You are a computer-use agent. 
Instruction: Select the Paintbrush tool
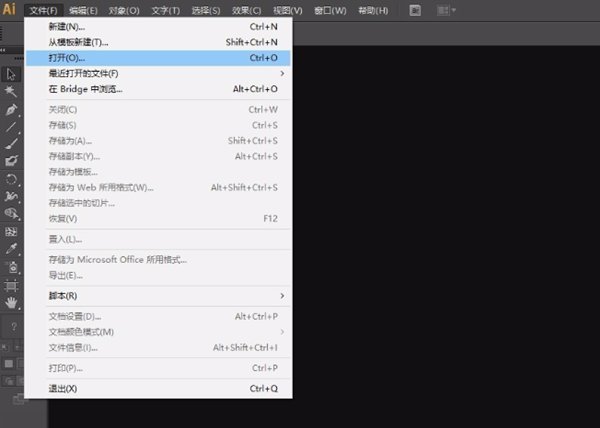coord(11,143)
